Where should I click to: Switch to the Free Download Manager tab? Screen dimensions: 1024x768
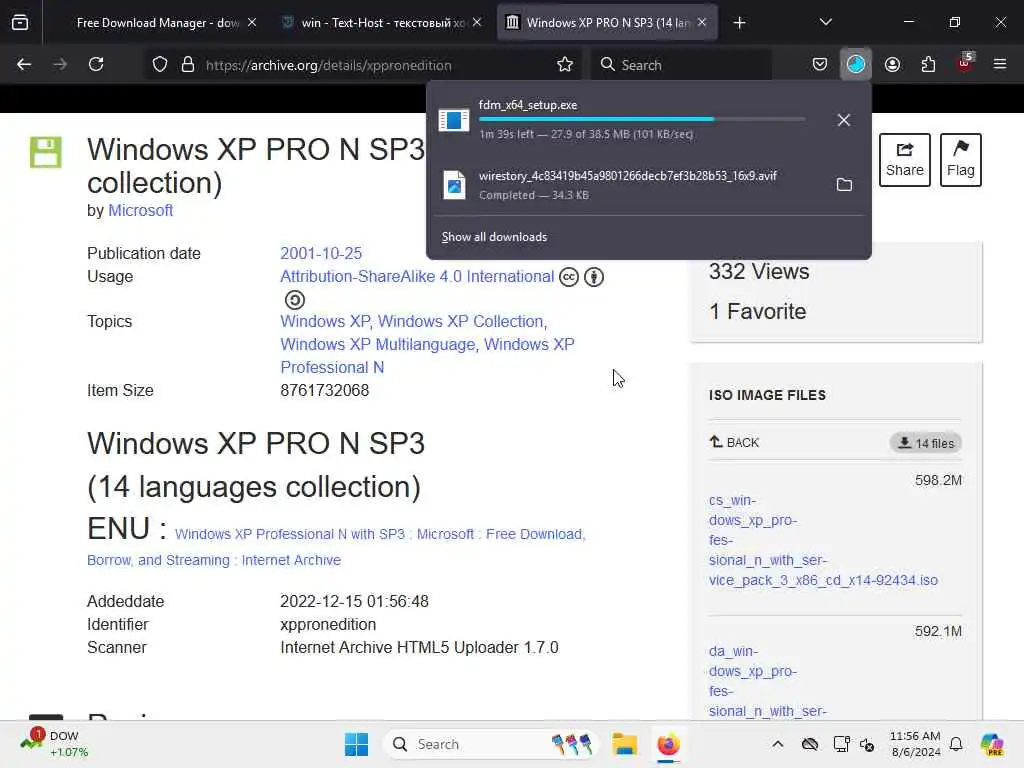point(157,23)
